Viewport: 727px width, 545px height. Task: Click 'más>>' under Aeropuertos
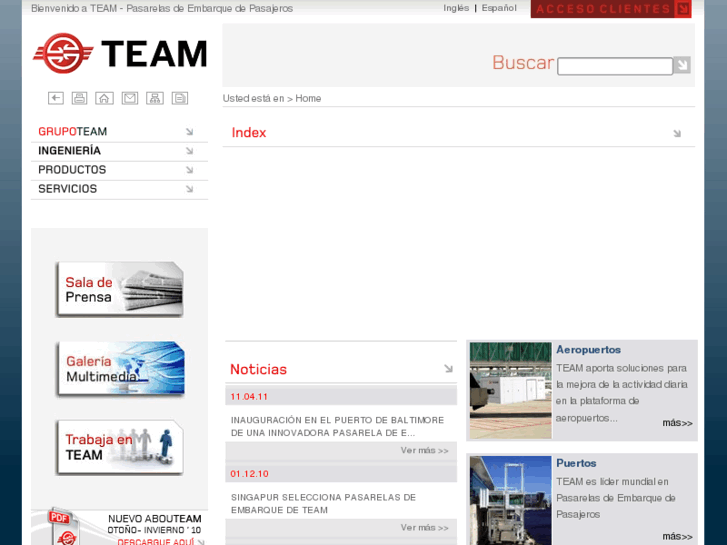[677, 423]
